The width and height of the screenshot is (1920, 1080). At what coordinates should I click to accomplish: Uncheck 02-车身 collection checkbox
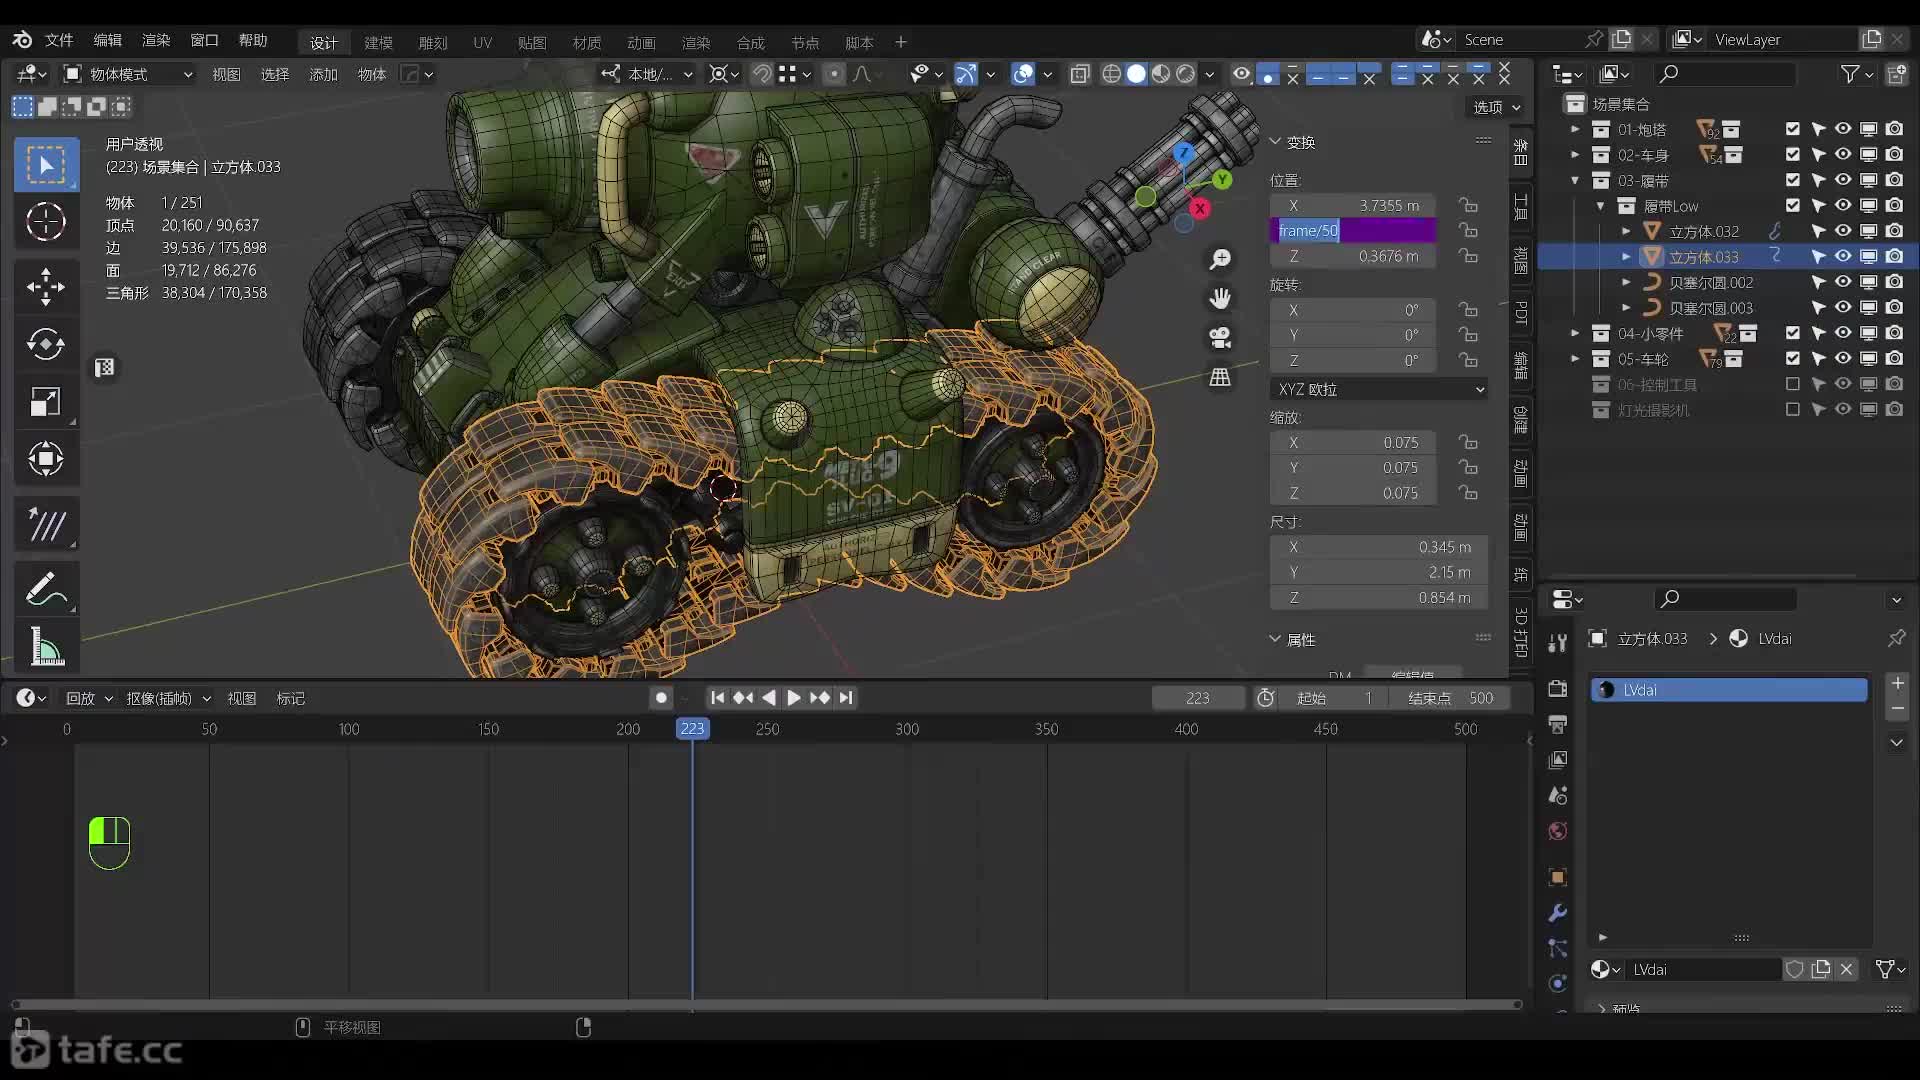tap(1793, 155)
